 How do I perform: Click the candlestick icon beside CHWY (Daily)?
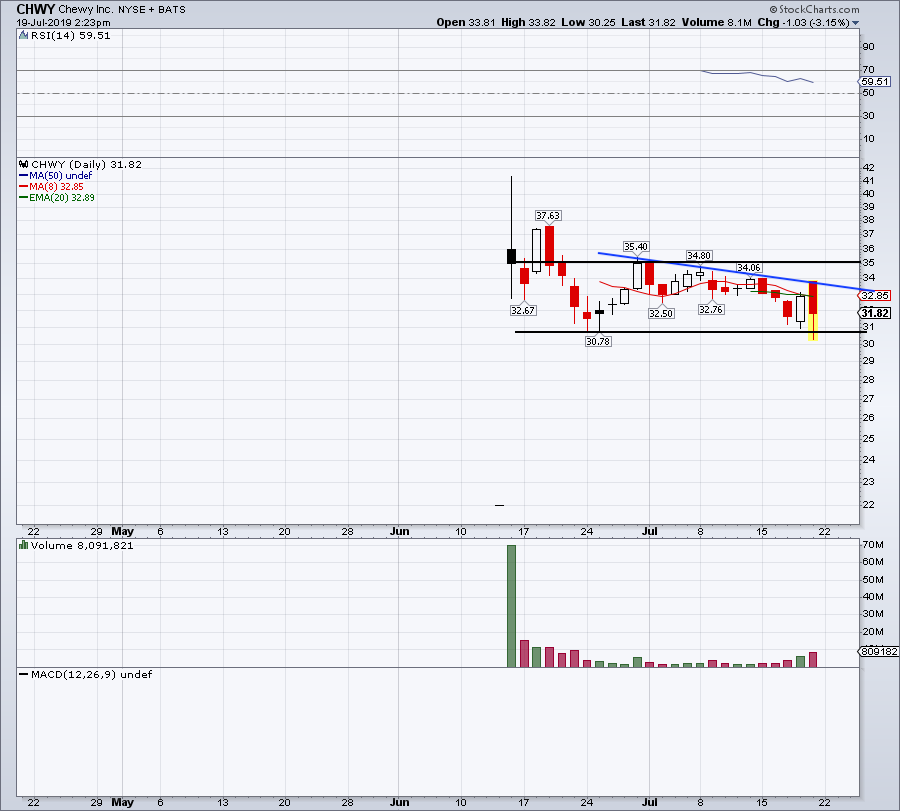tap(24, 164)
